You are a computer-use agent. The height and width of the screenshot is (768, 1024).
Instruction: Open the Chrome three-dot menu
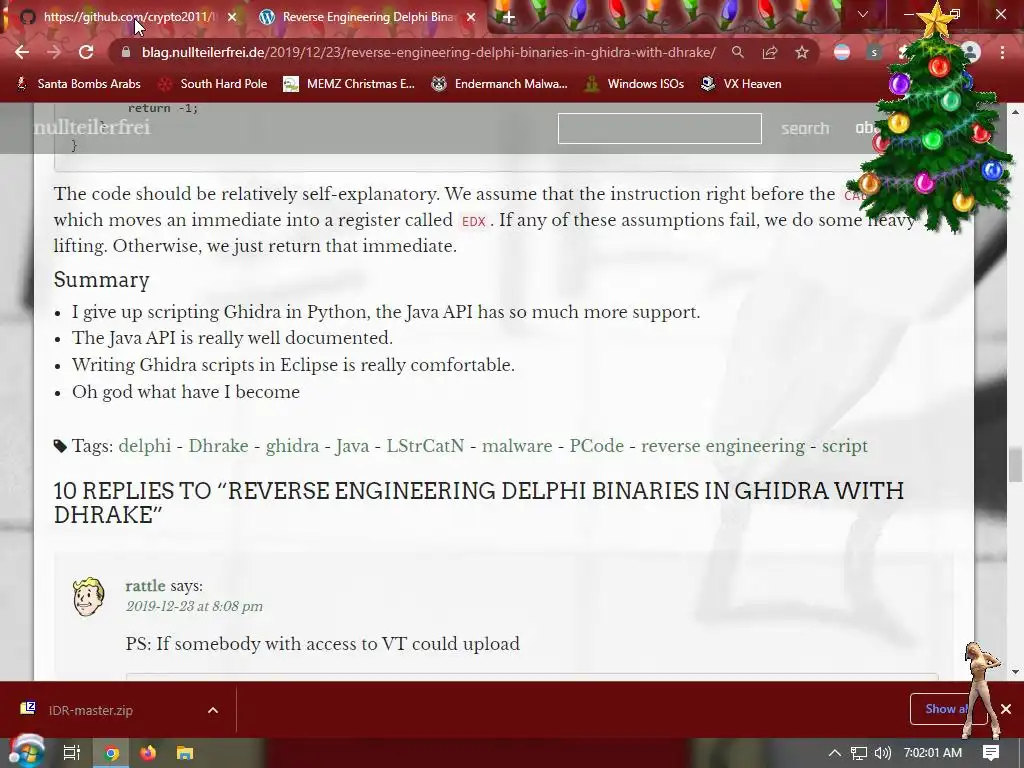point(1002,52)
